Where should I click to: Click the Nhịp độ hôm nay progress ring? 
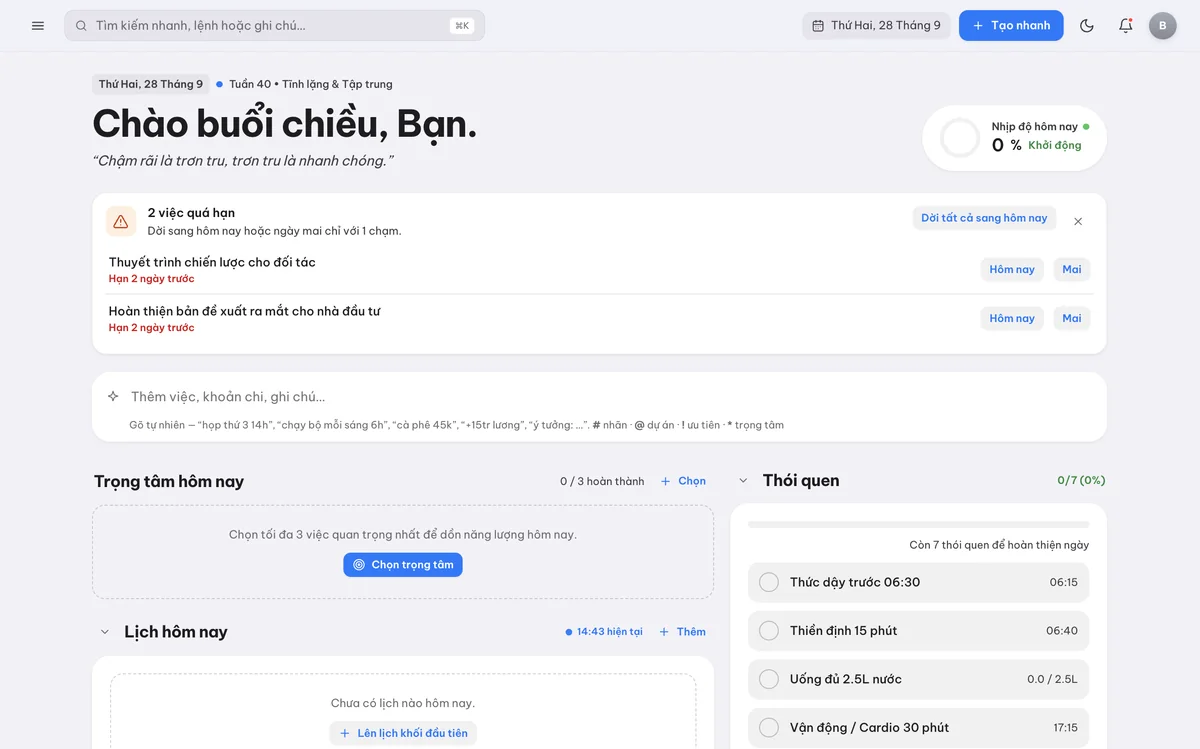pyautogui.click(x=960, y=138)
